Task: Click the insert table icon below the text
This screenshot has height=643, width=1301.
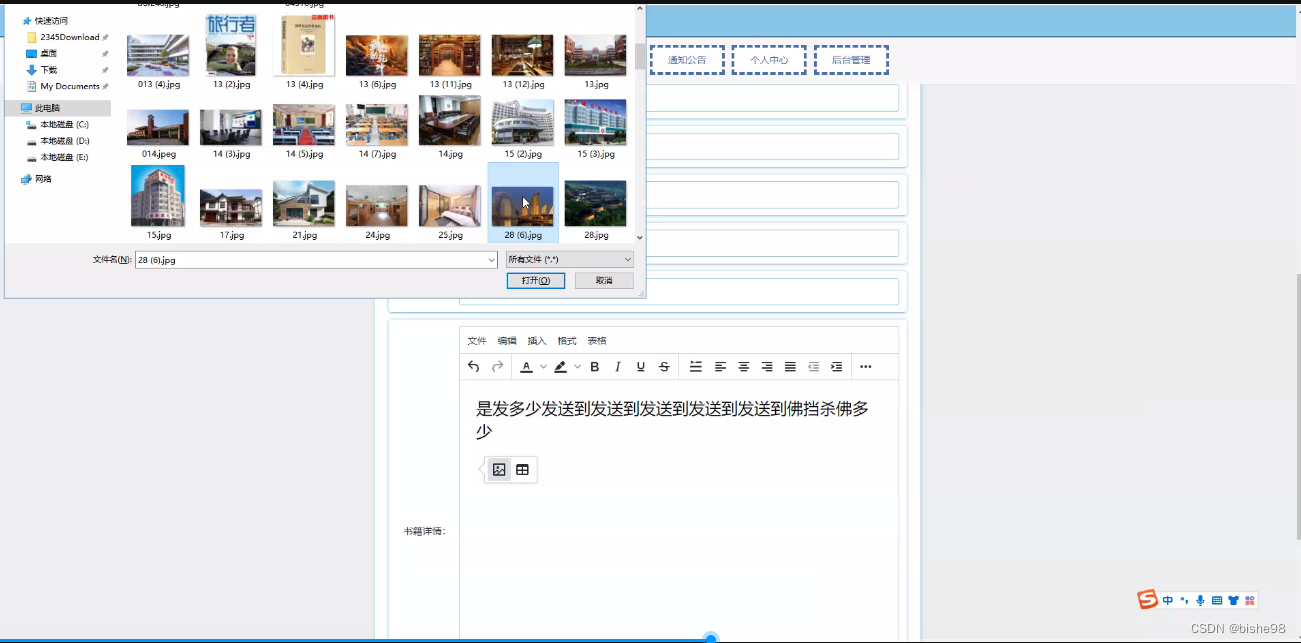Action: coord(521,469)
